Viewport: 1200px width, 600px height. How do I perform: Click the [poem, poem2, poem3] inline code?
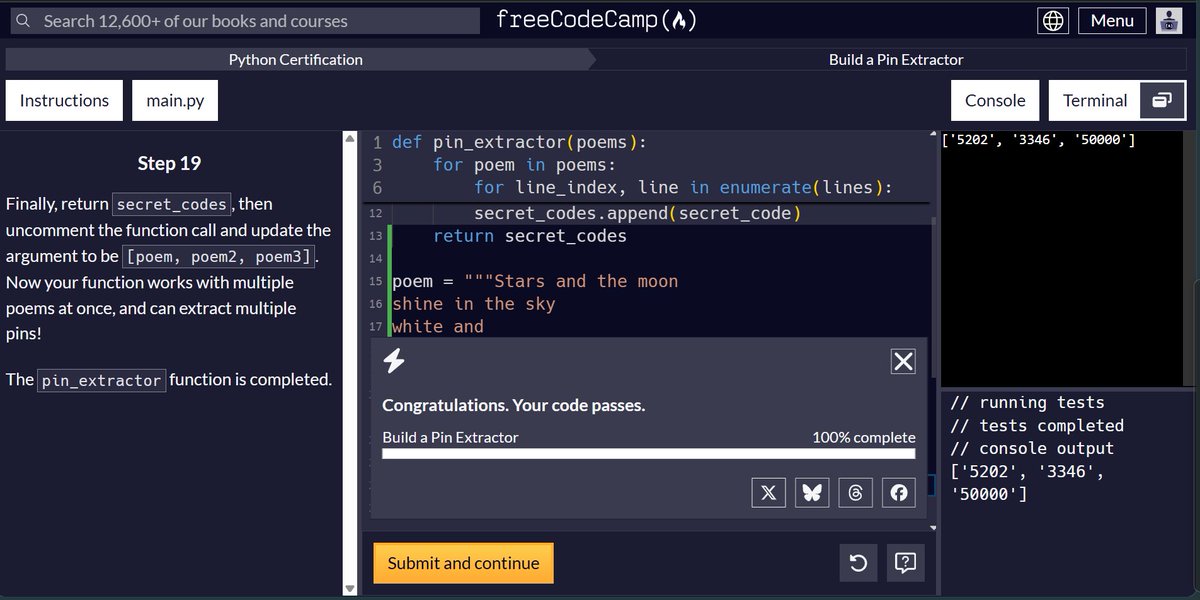(x=218, y=257)
